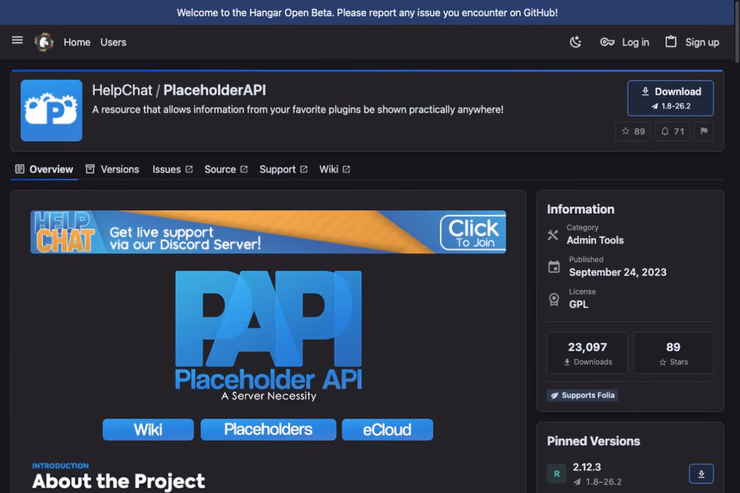Click the HelpChat Discord banner
Screen dimensions: 740x493
268,232
